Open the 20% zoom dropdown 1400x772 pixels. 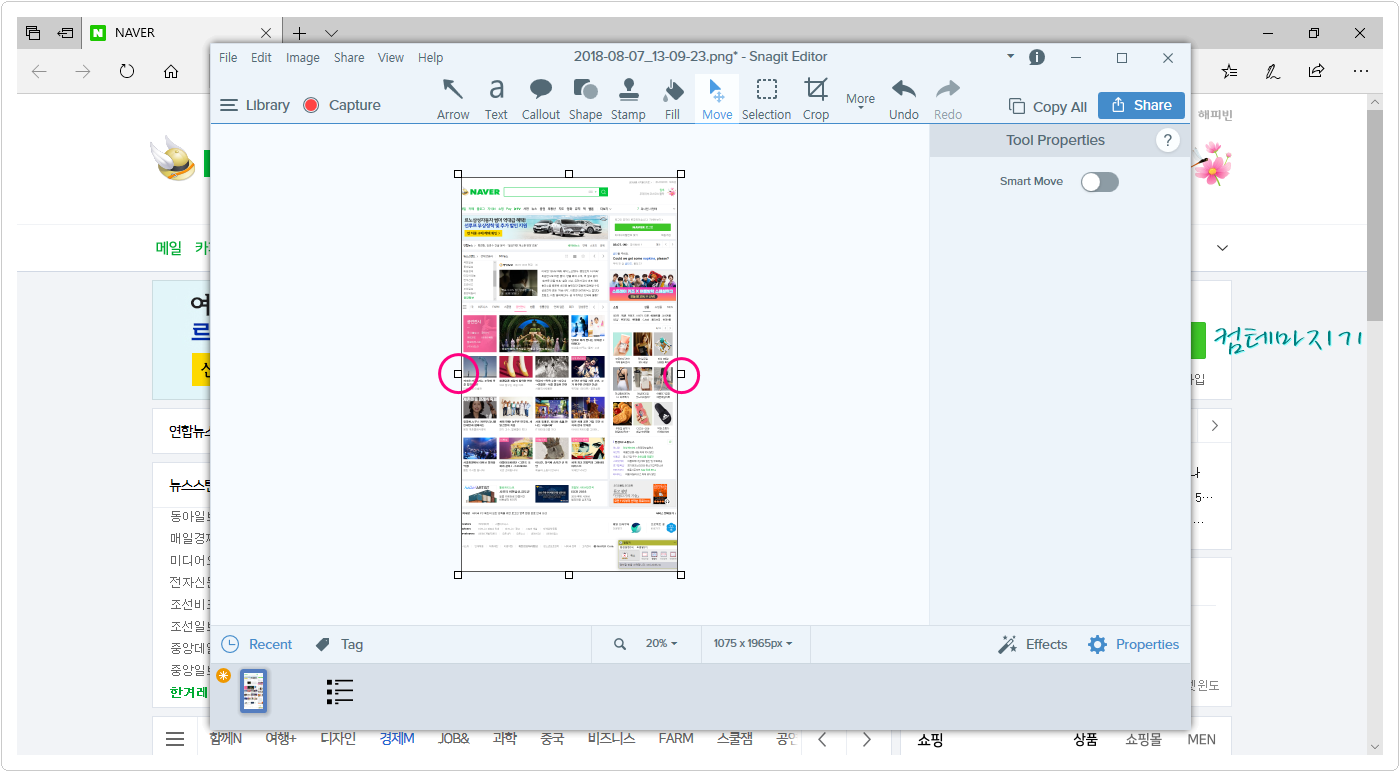point(661,644)
